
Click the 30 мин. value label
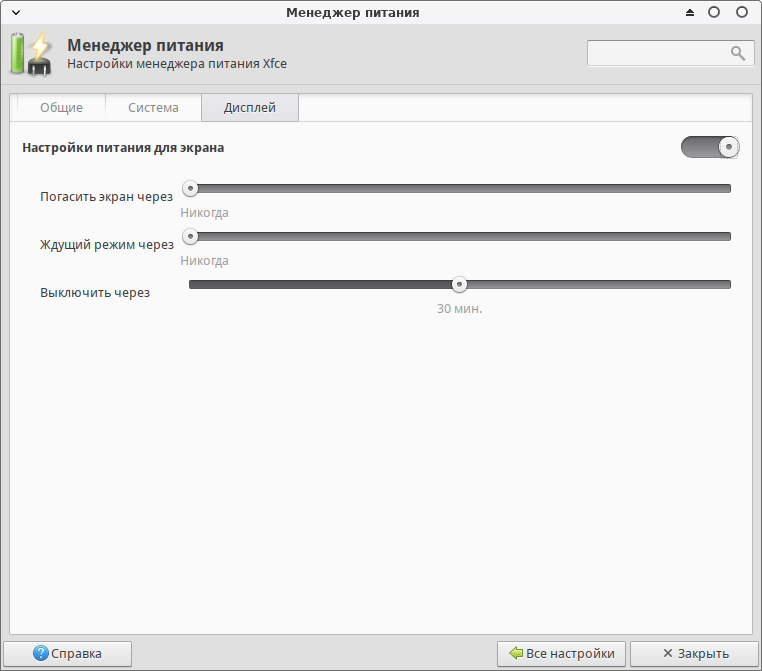click(459, 309)
